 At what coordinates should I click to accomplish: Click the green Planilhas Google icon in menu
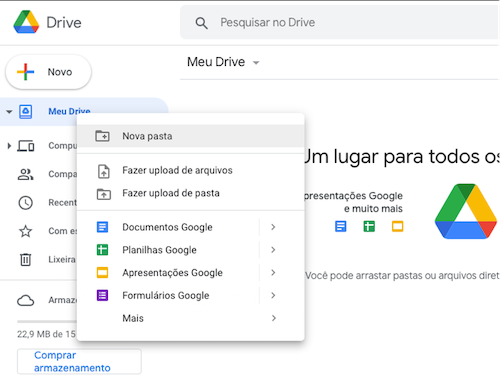pos(102,250)
